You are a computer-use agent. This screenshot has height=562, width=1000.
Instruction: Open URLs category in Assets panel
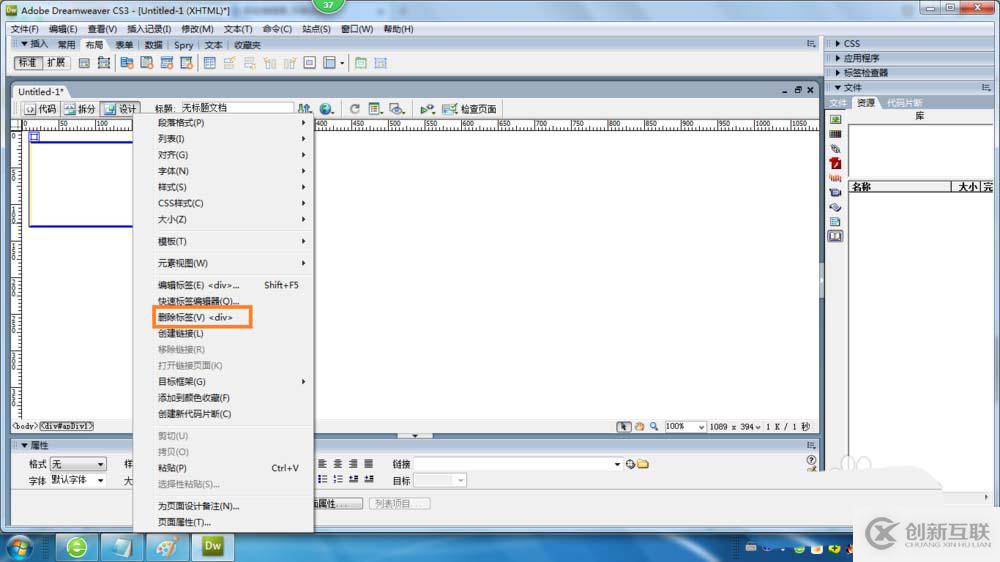coord(835,149)
